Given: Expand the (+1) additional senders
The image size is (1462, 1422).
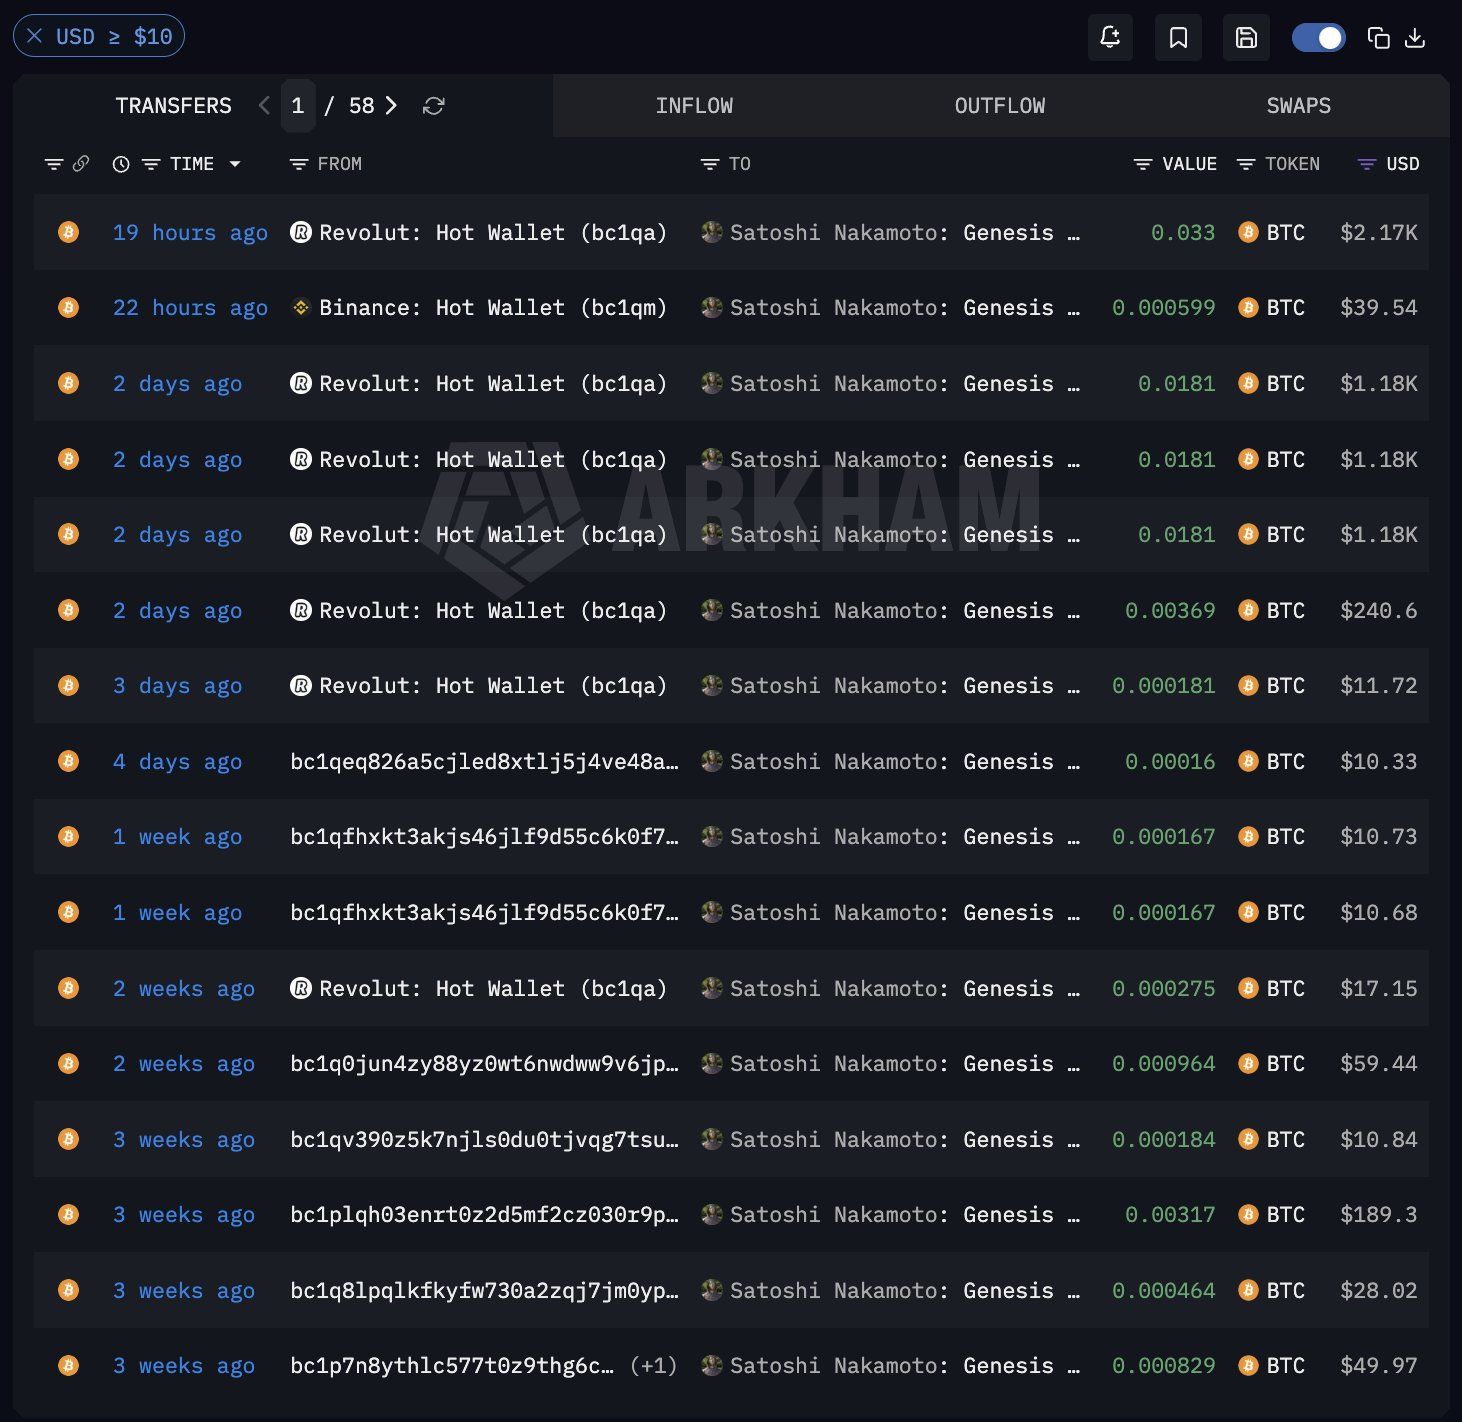Looking at the screenshot, I should [653, 1366].
